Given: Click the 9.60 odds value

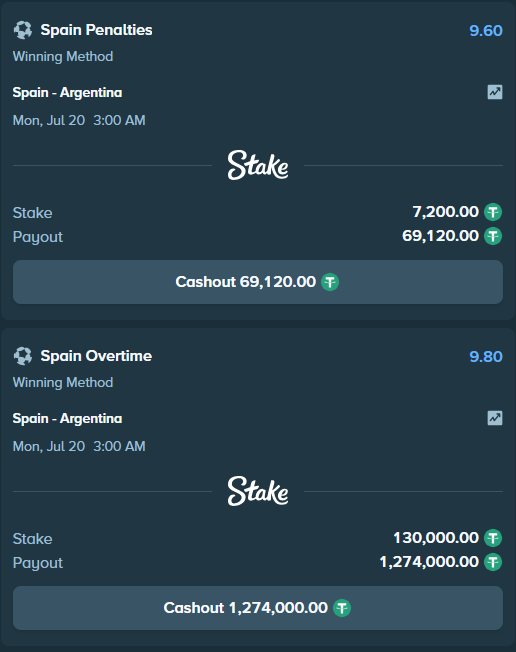Looking at the screenshot, I should coord(486,30).
